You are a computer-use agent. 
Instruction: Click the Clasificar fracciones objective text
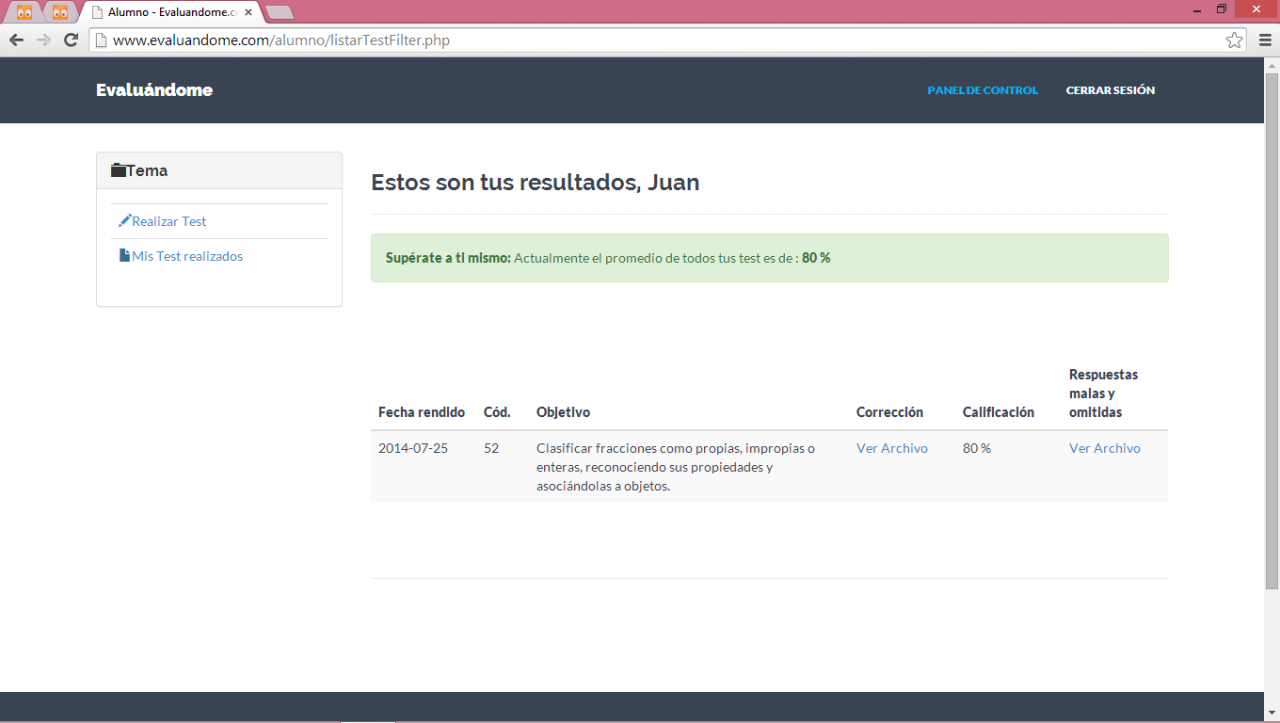point(675,467)
